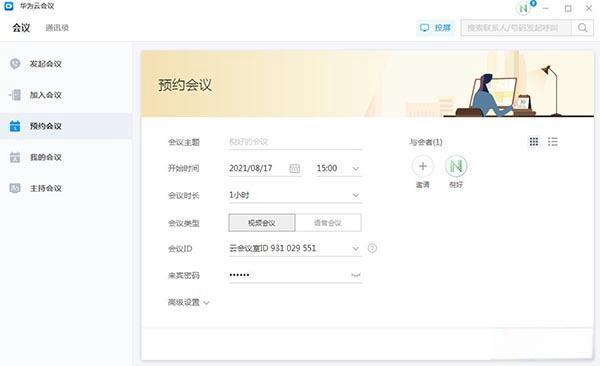The height and width of the screenshot is (366, 600).
Task: Open the user avatar N at top
Action: point(523,8)
